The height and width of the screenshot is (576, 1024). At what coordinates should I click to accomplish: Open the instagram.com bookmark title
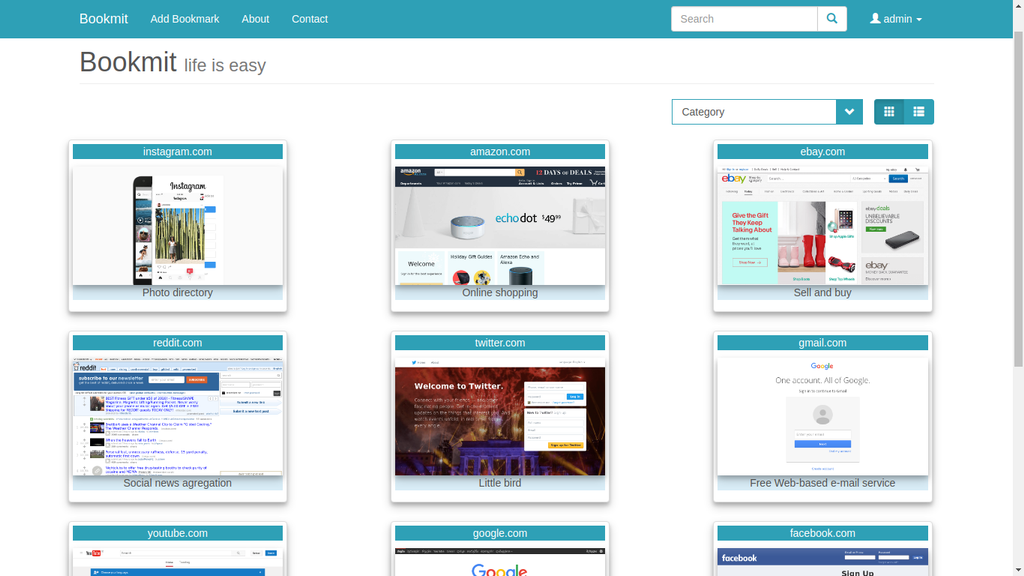tap(178, 152)
